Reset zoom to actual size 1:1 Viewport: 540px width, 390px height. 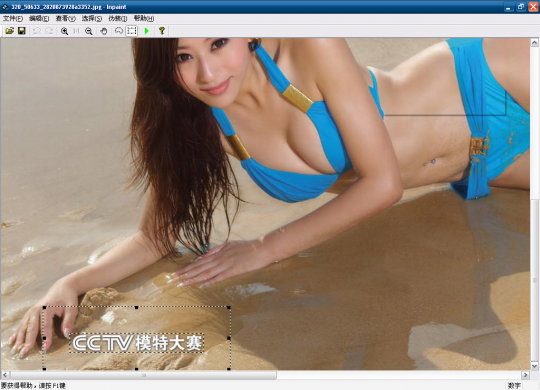tap(76, 31)
